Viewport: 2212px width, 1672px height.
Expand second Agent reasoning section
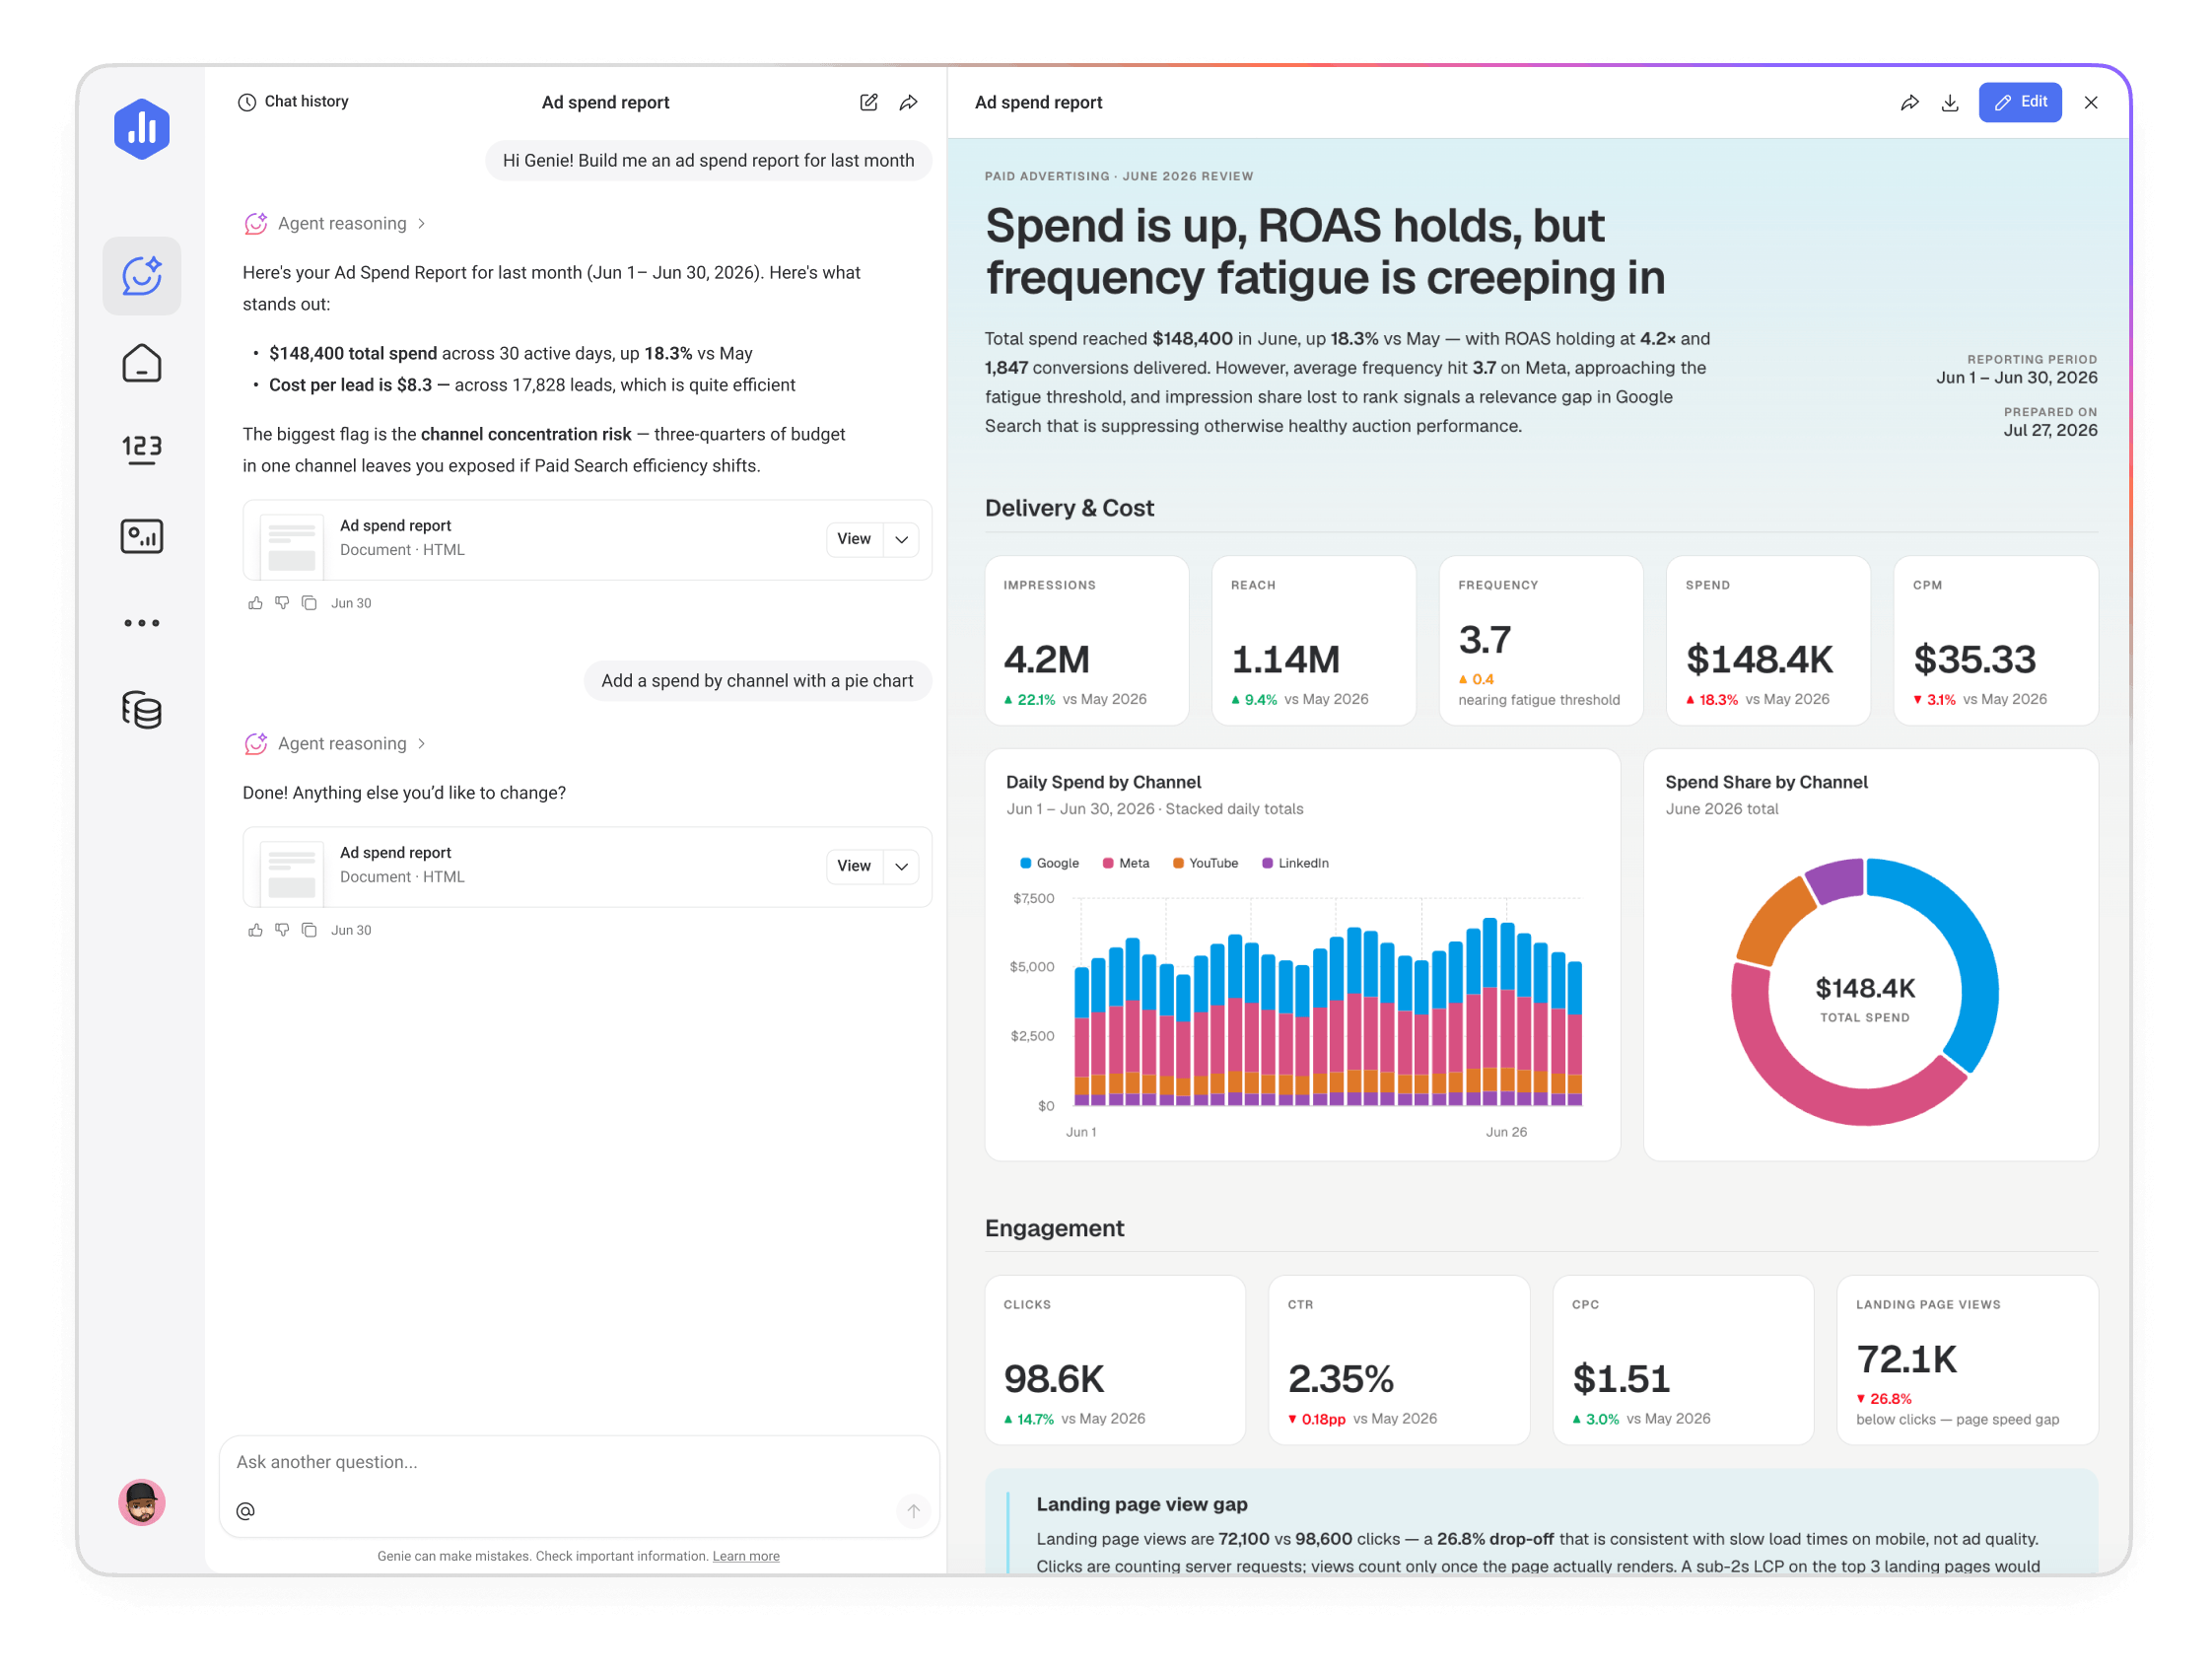click(336, 743)
